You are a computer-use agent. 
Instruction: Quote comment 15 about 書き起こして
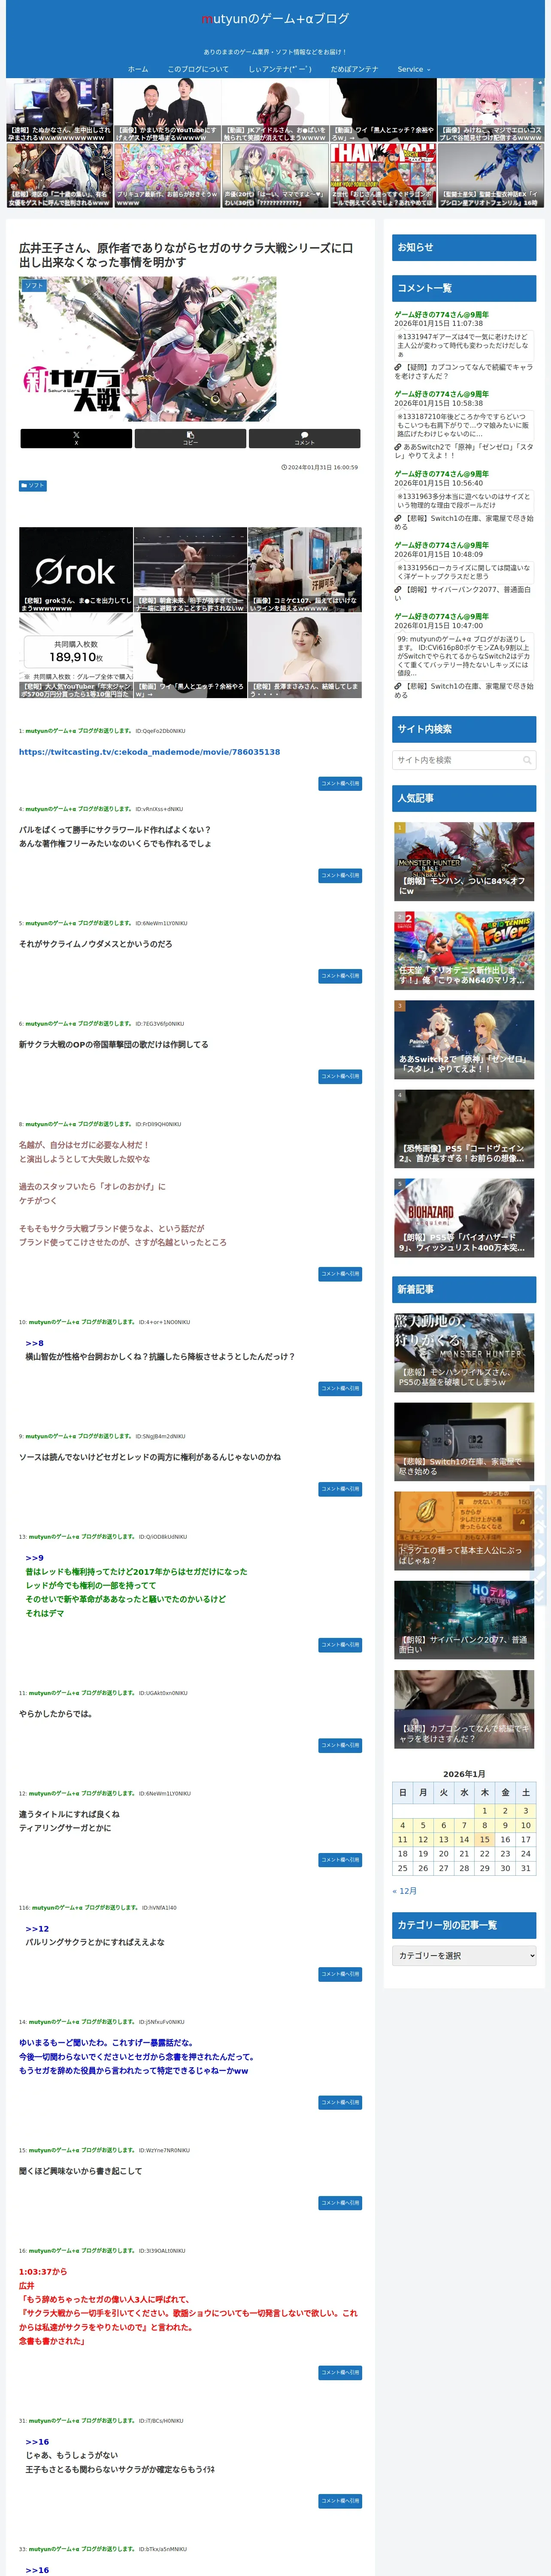click(x=340, y=2203)
